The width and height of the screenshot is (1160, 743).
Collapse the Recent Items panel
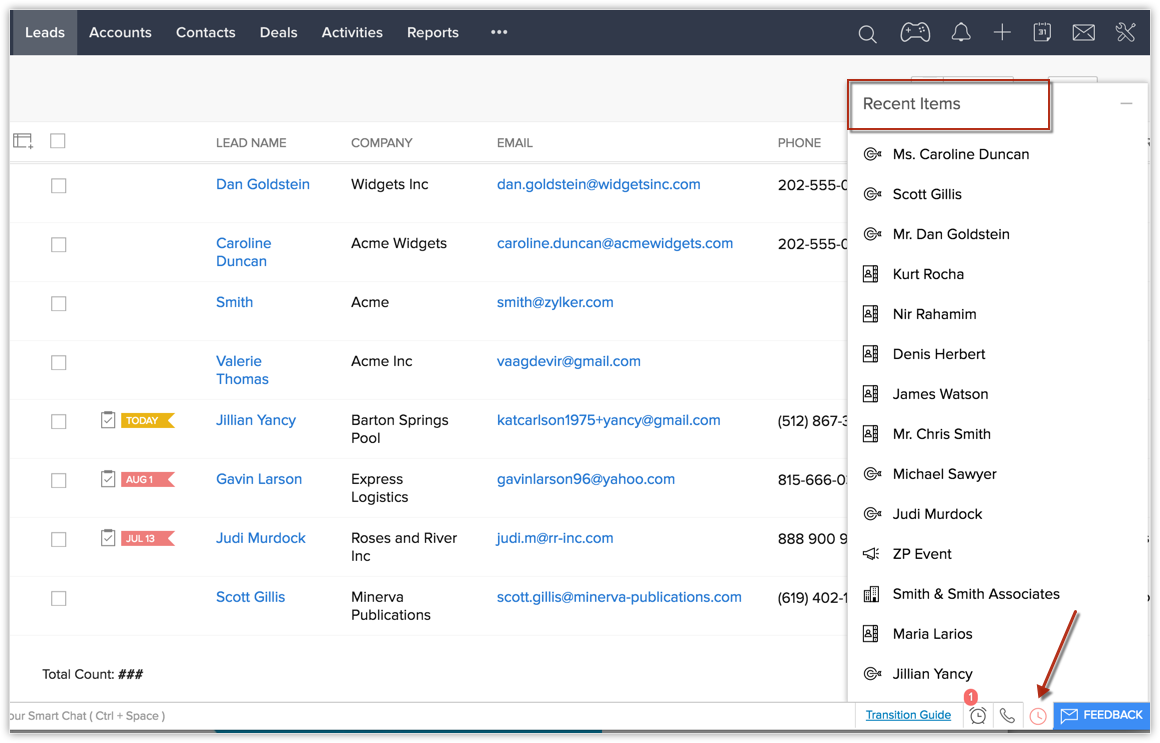tap(1126, 104)
